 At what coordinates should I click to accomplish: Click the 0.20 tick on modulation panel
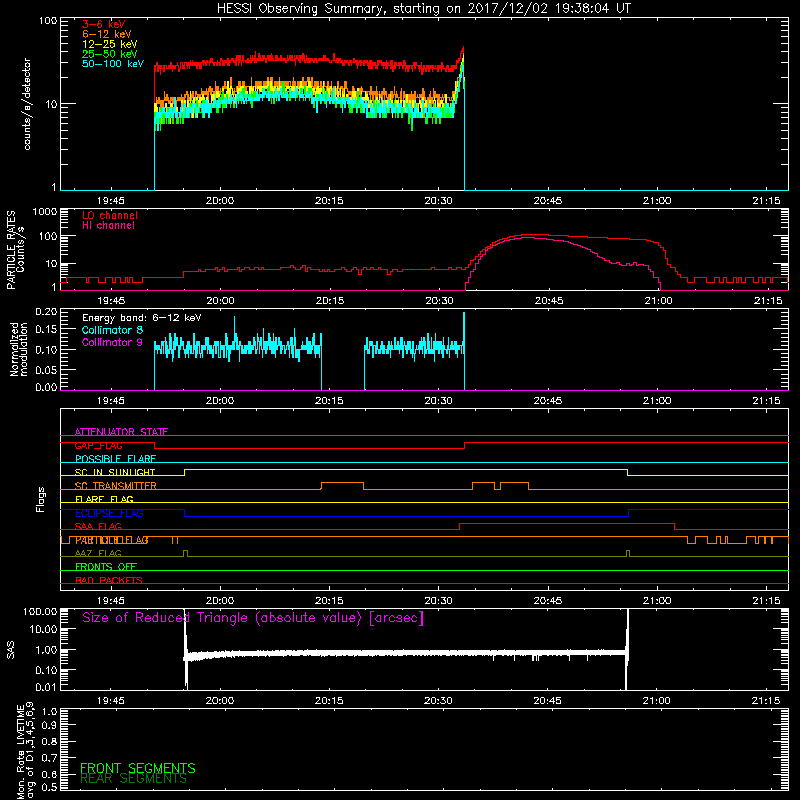pos(46,312)
